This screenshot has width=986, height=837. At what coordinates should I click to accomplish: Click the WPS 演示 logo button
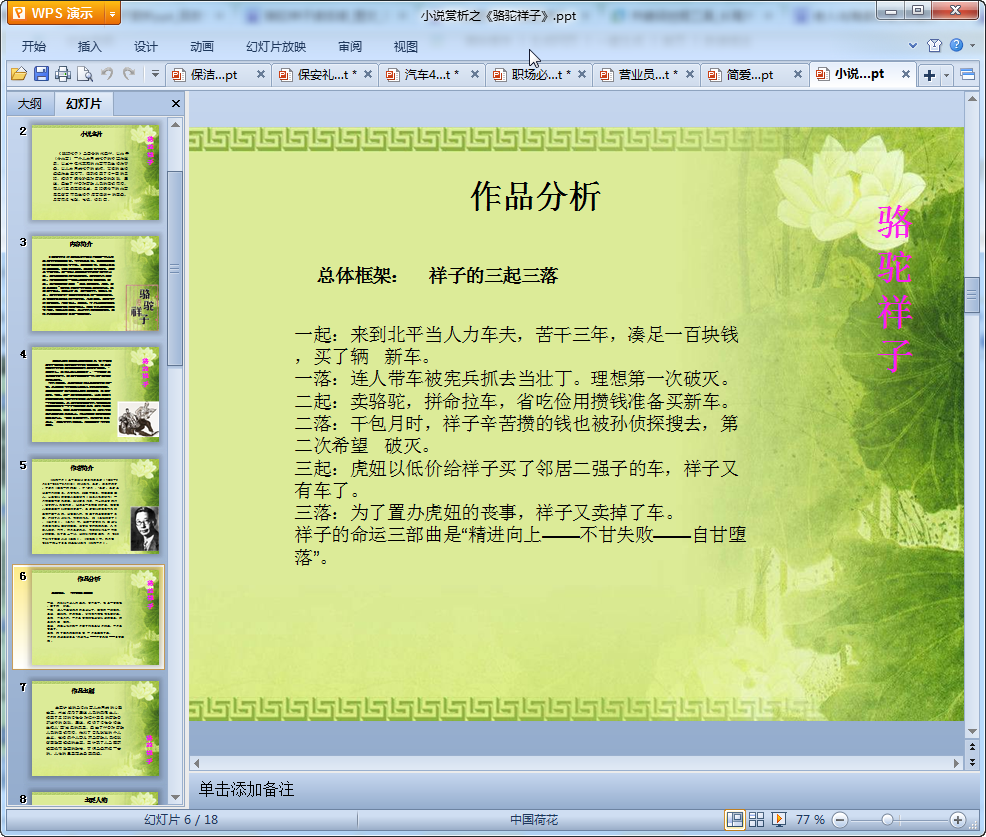(x=57, y=13)
